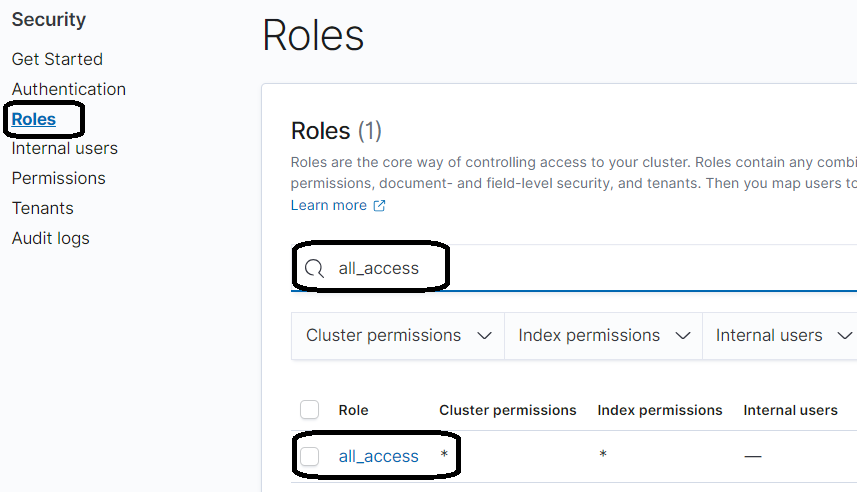Screen dimensions: 857x492
Task: Expand the Cluster permissions filter dropdown
Action: [x=398, y=336]
